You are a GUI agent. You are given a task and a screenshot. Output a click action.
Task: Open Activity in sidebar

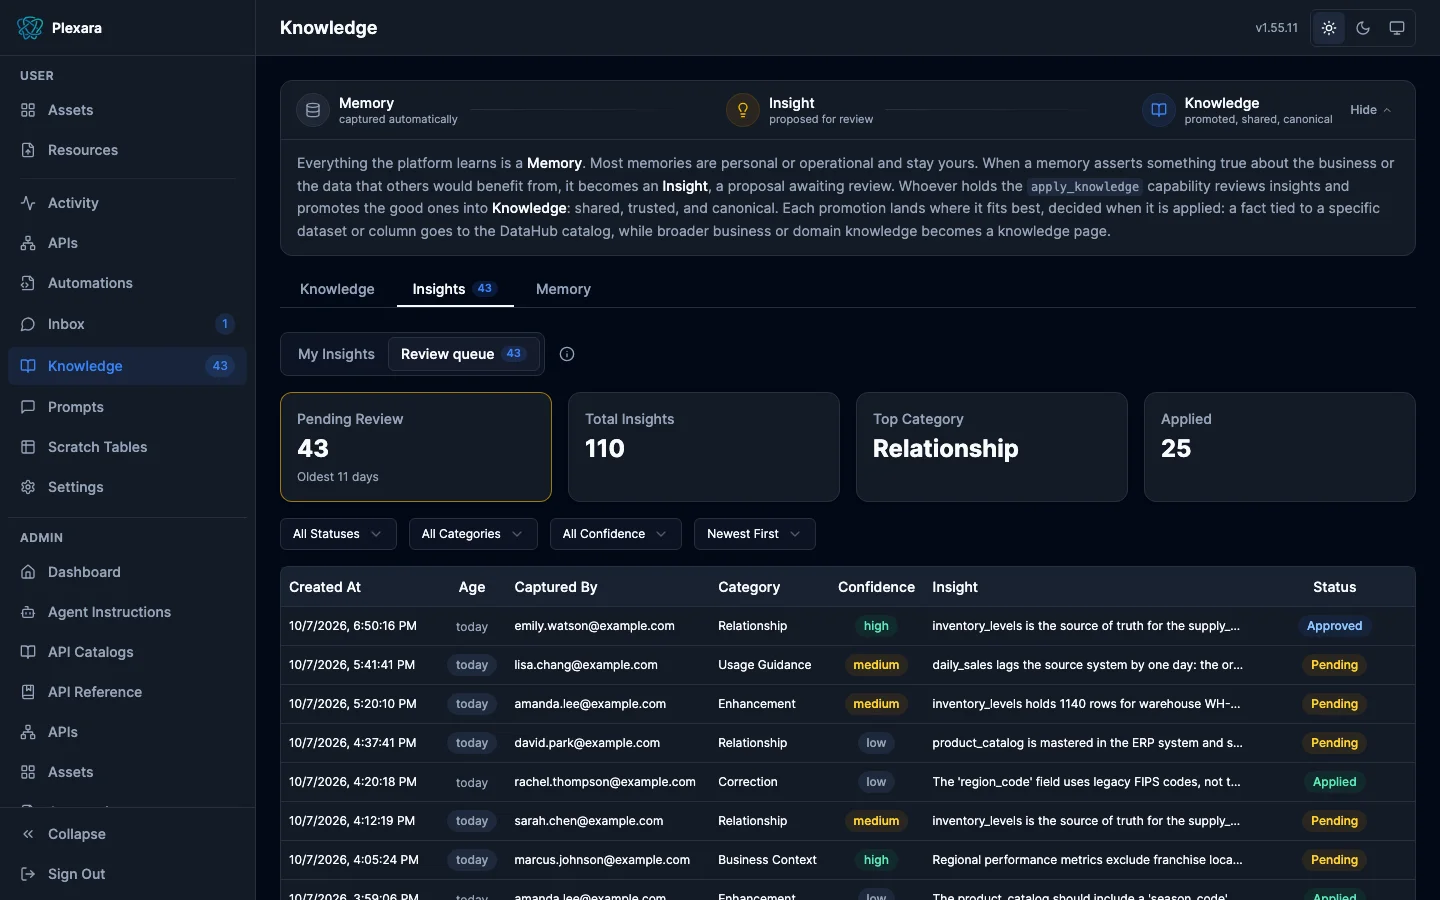(x=127, y=203)
